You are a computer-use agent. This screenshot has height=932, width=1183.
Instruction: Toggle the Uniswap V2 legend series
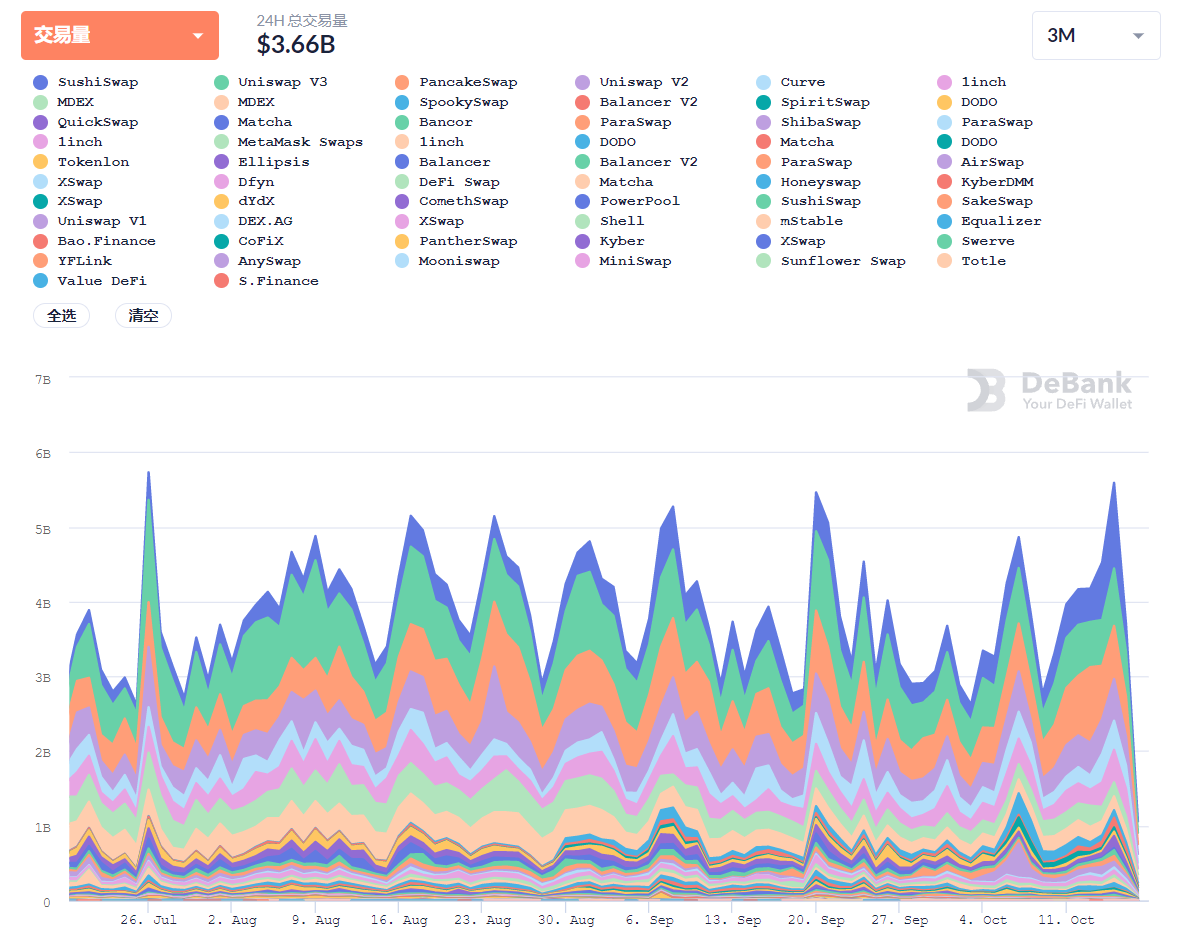(x=632, y=82)
